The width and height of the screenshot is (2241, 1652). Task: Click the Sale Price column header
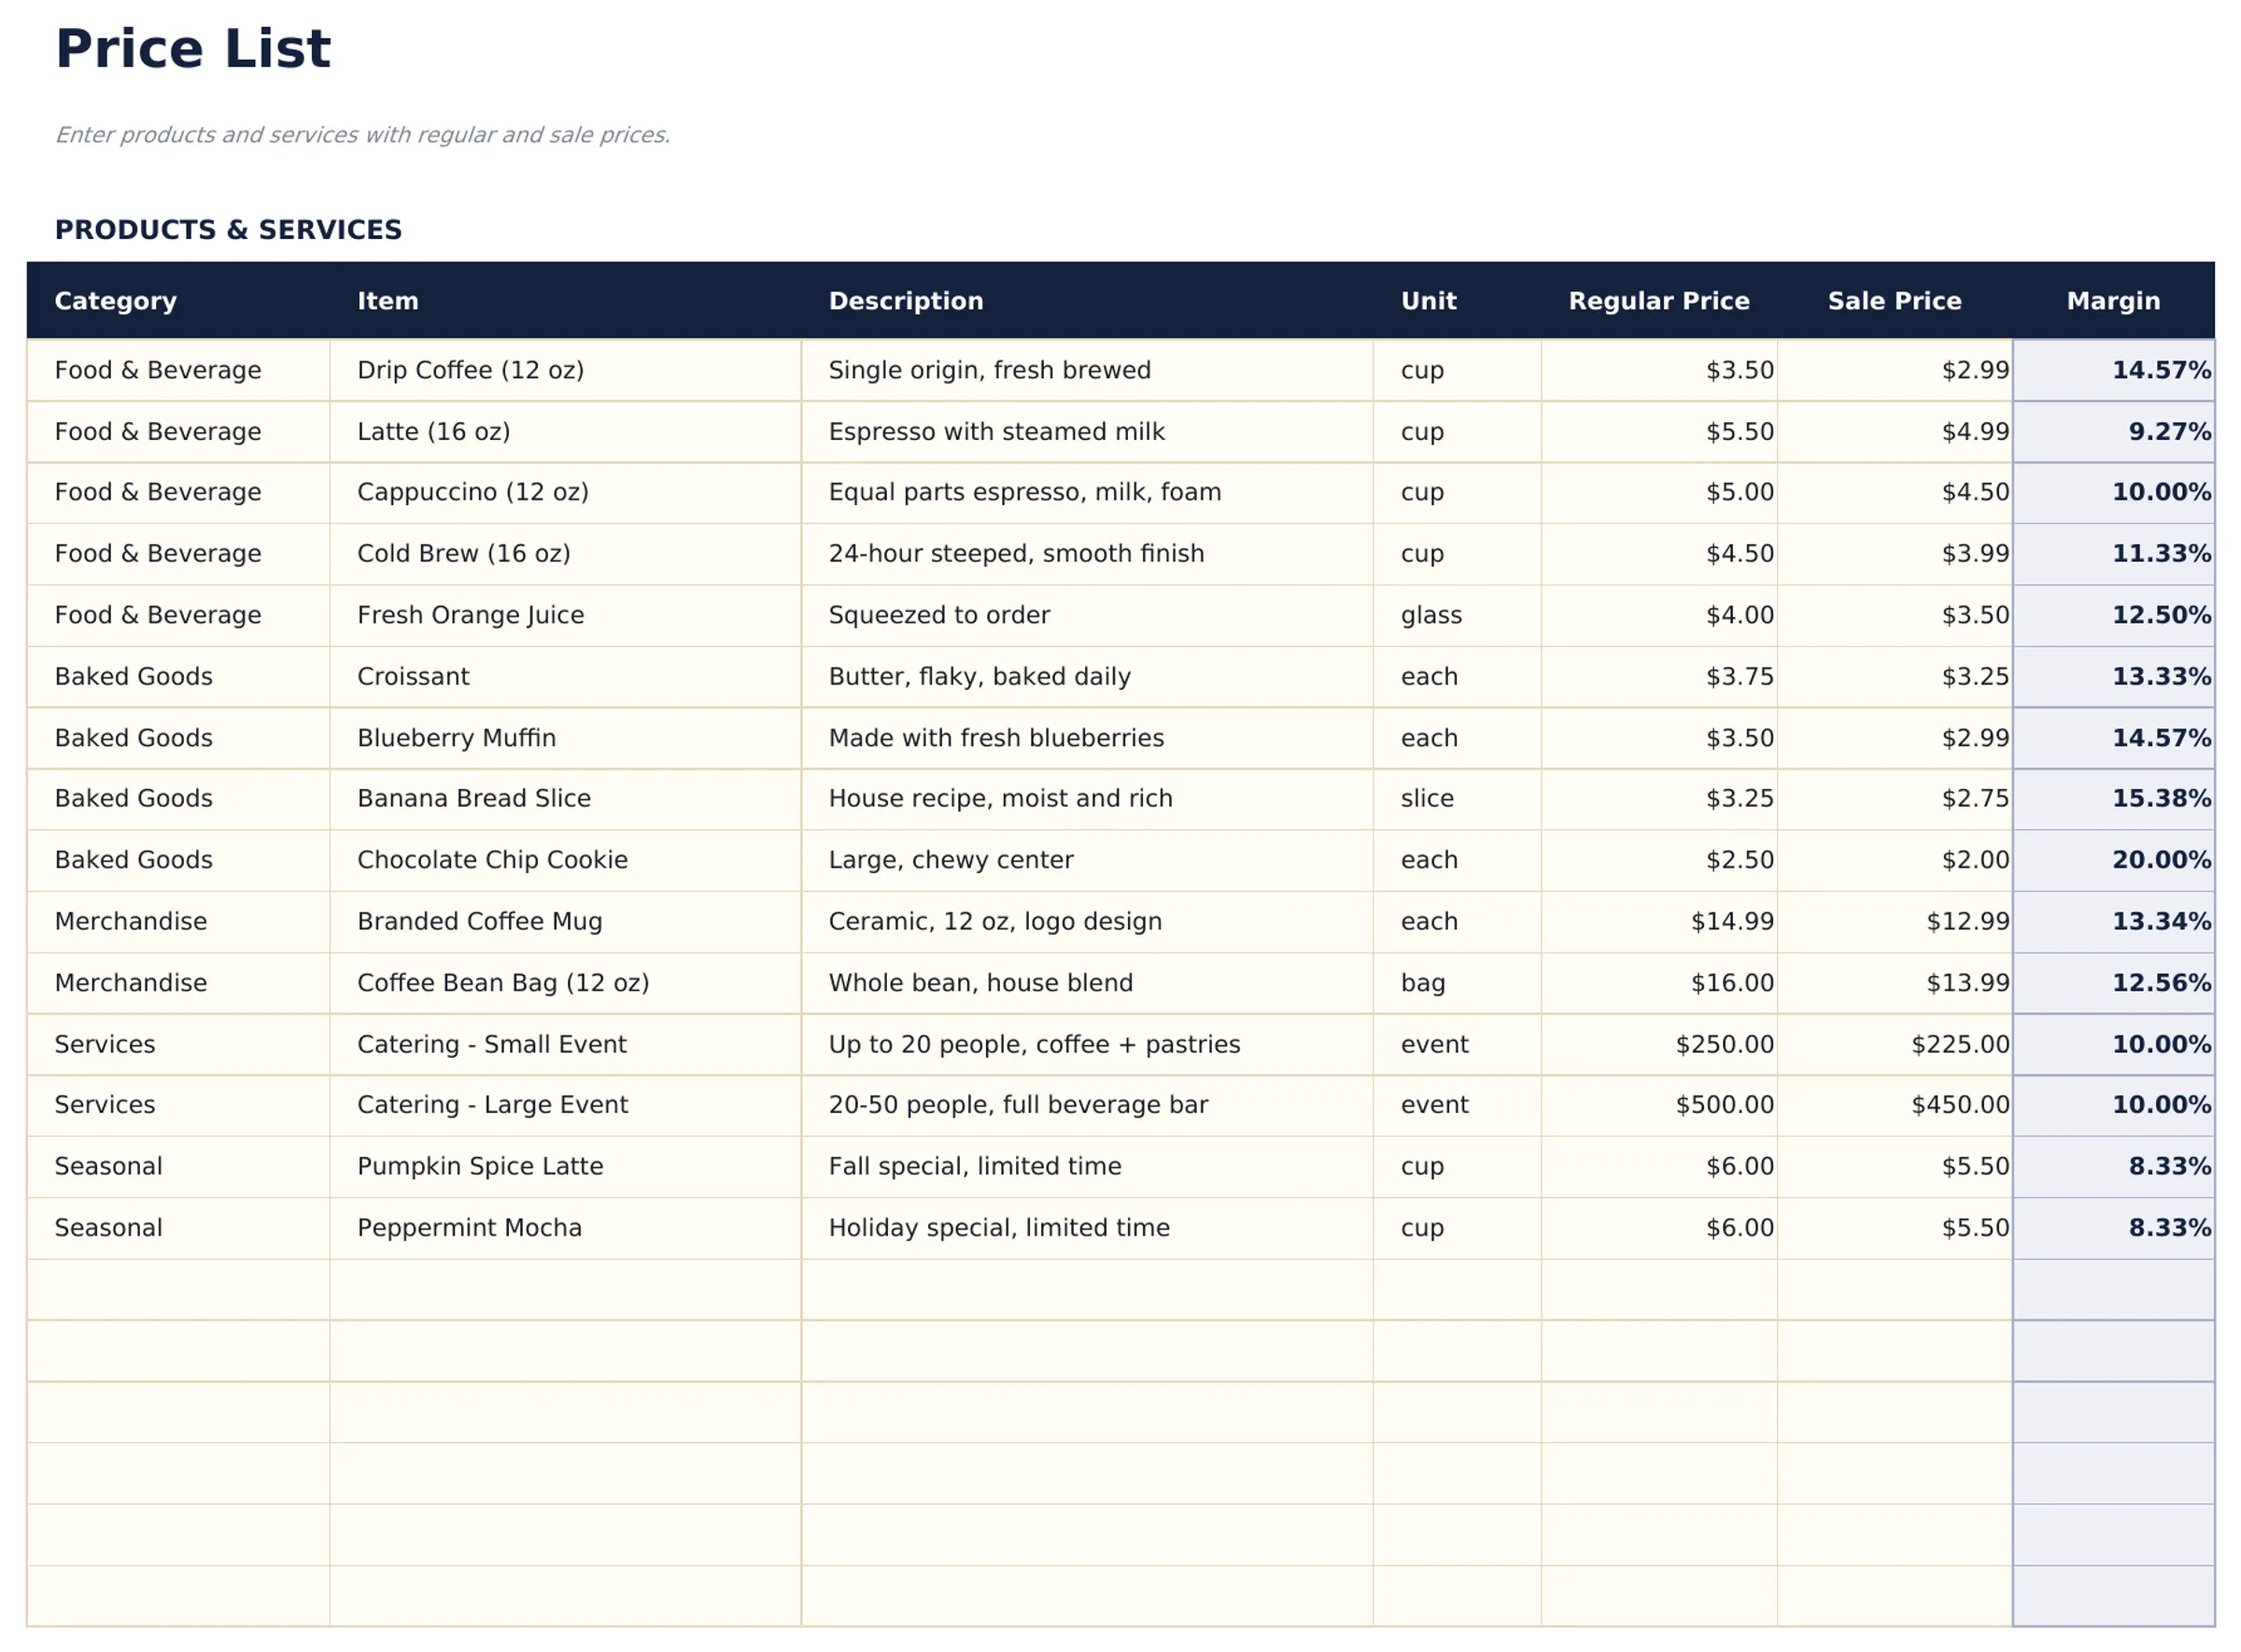[1894, 300]
